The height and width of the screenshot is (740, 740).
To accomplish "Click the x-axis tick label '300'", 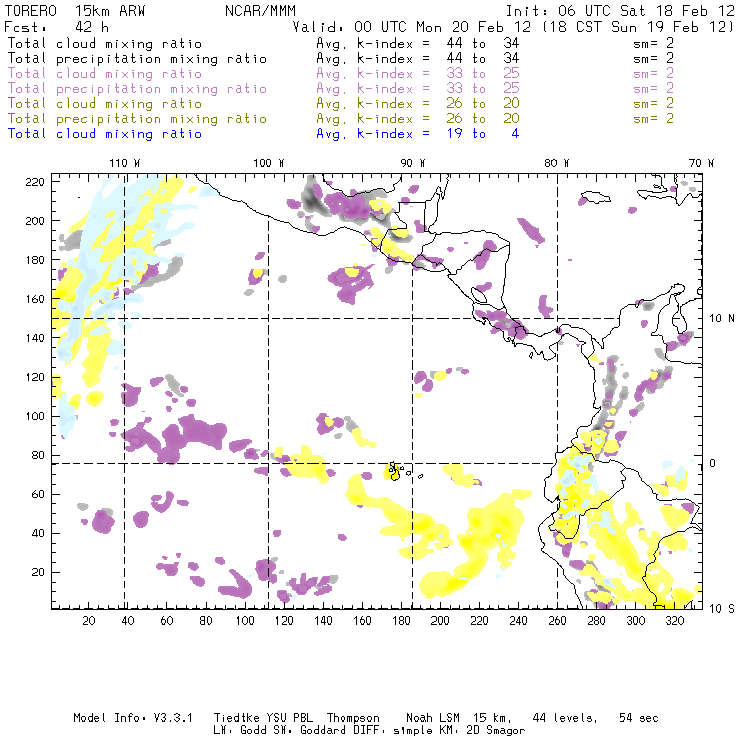I will tap(636, 621).
